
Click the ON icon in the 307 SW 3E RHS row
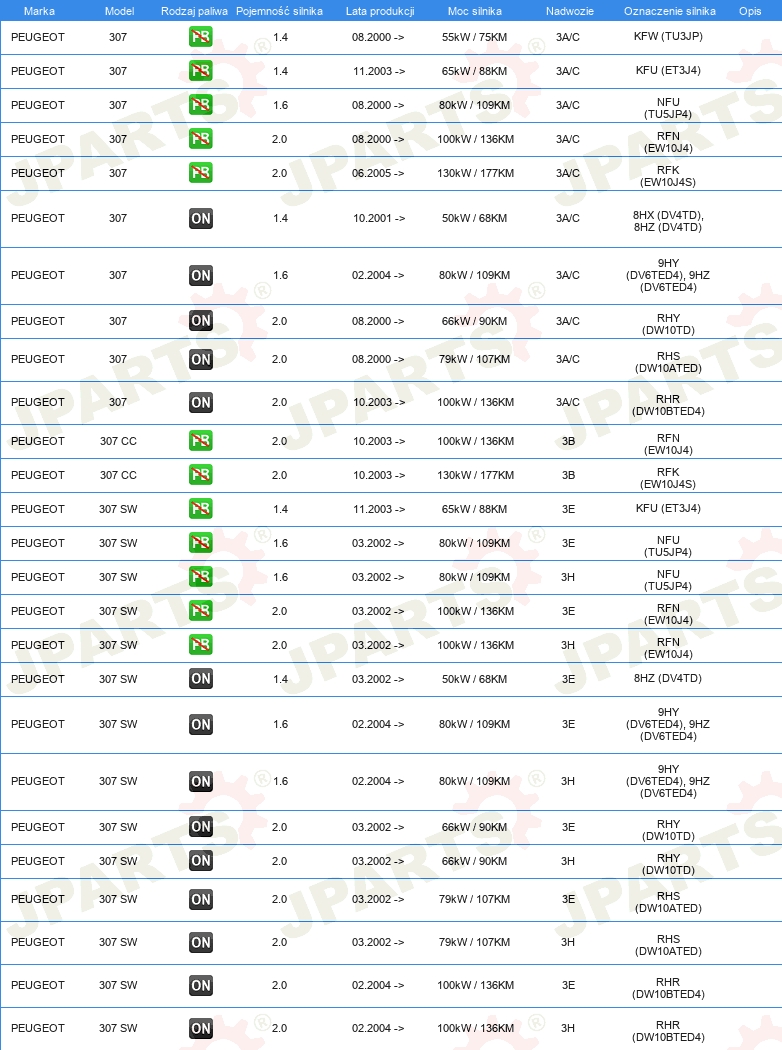click(201, 899)
